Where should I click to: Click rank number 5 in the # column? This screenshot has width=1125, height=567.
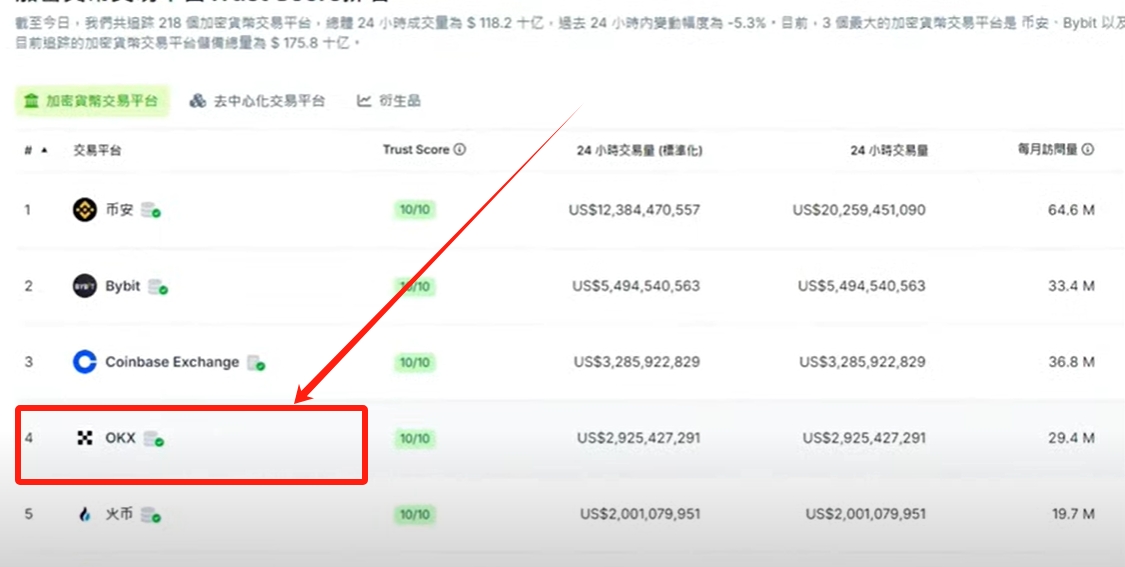coord(29,514)
